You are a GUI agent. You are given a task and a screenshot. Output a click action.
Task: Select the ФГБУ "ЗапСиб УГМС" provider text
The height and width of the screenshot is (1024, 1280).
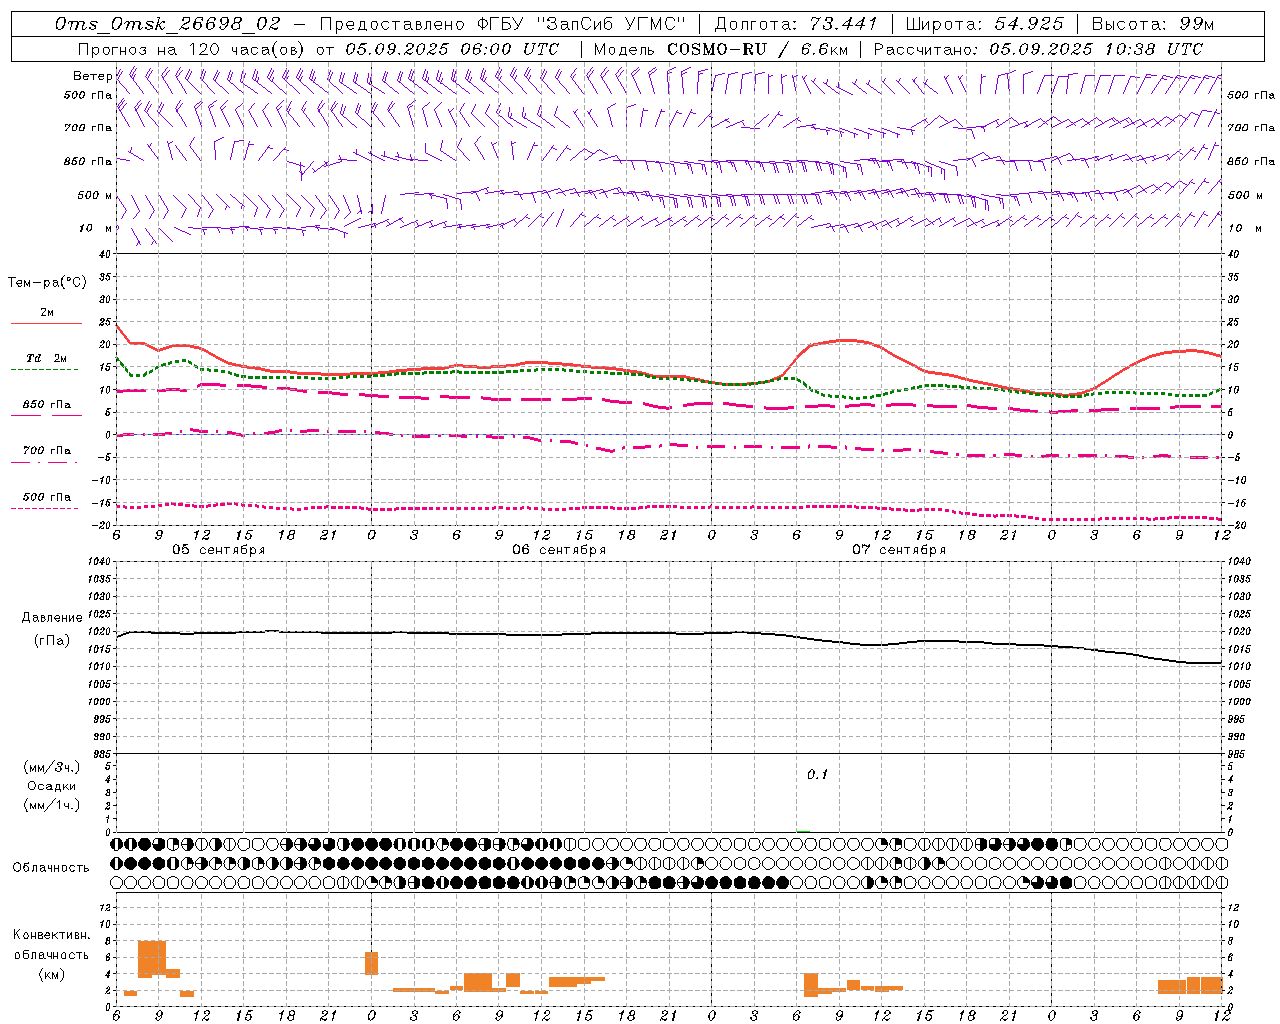click(580, 23)
